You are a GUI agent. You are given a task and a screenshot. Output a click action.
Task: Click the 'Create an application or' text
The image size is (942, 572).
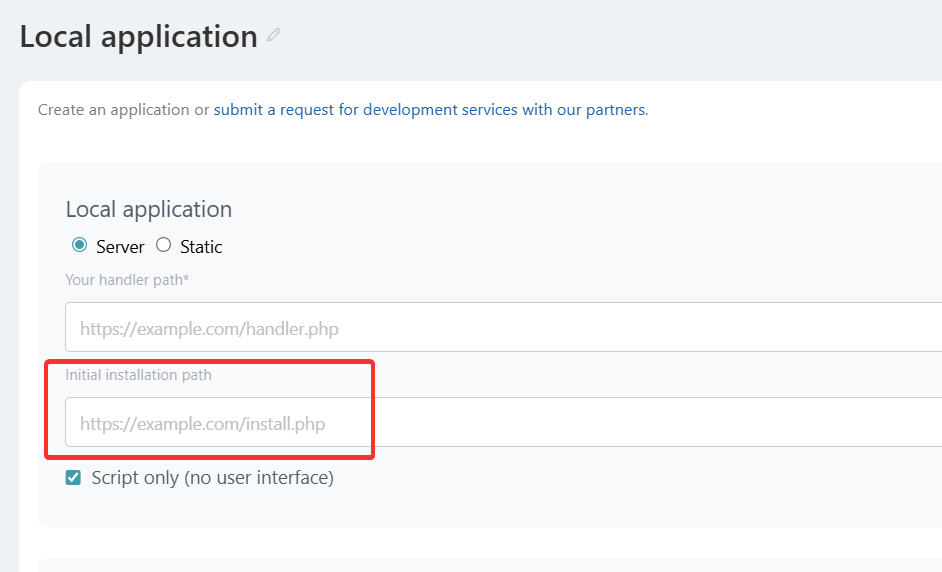tap(123, 110)
